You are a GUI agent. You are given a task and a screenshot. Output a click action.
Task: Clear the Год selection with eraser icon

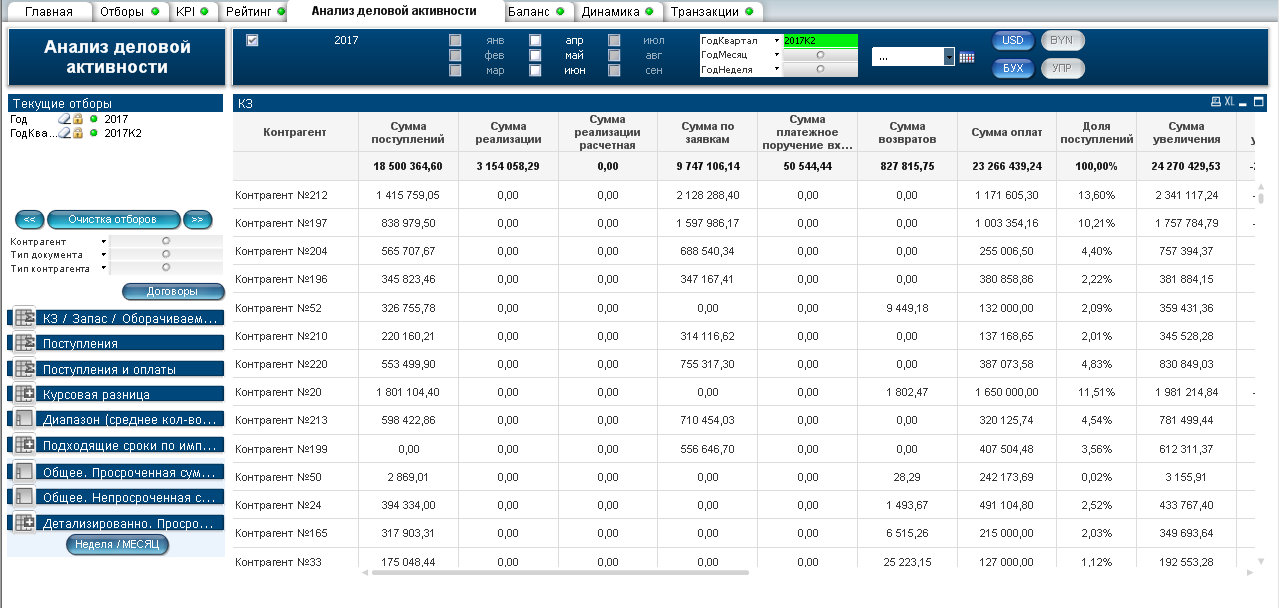click(x=64, y=119)
